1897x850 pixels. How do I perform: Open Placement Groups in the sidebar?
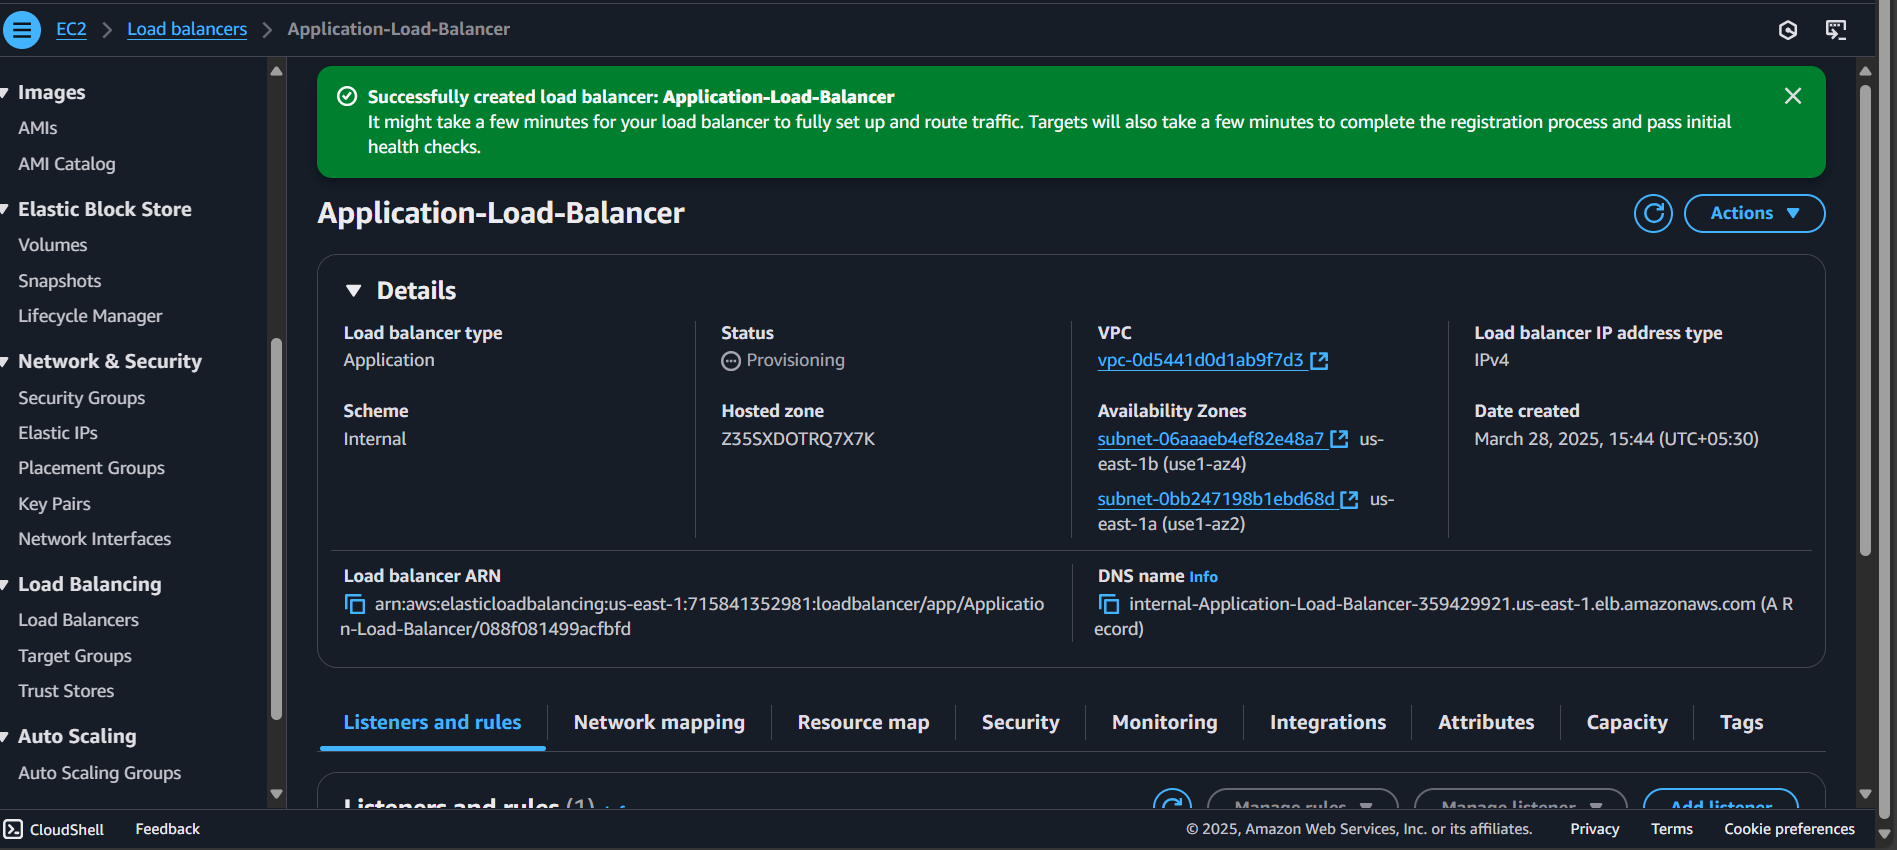[92, 468]
